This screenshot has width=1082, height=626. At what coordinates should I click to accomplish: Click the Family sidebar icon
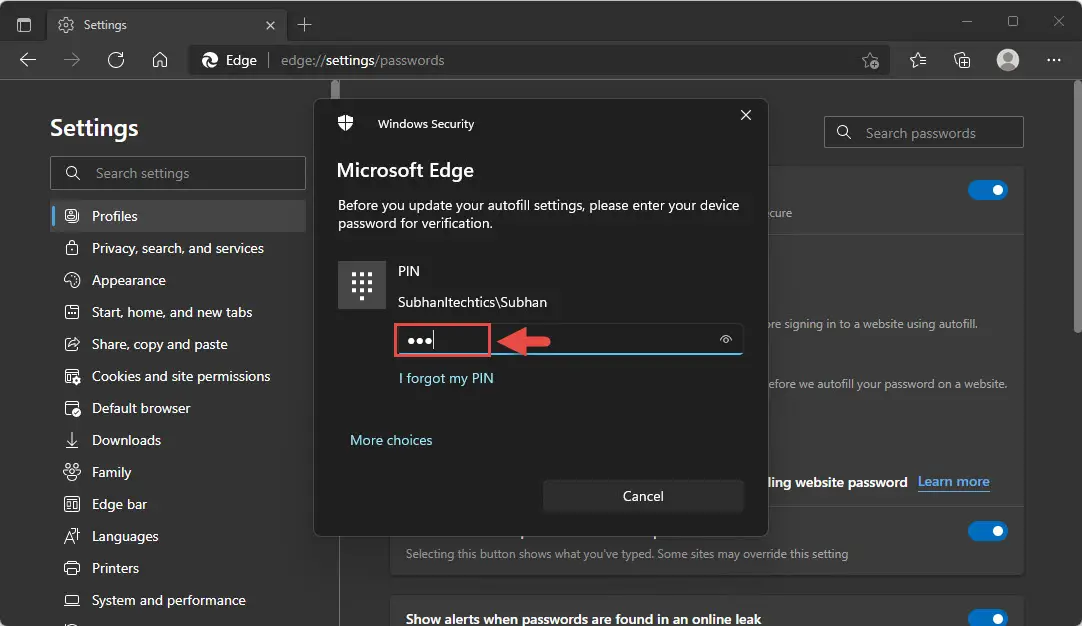coord(72,472)
